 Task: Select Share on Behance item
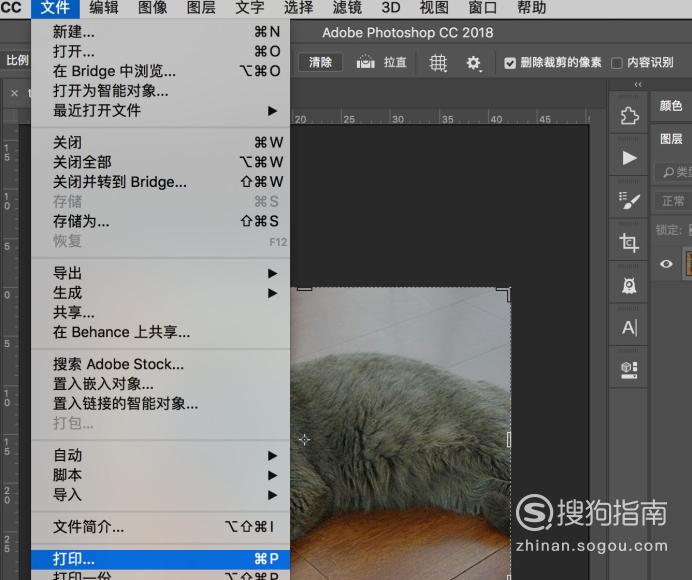(161, 332)
